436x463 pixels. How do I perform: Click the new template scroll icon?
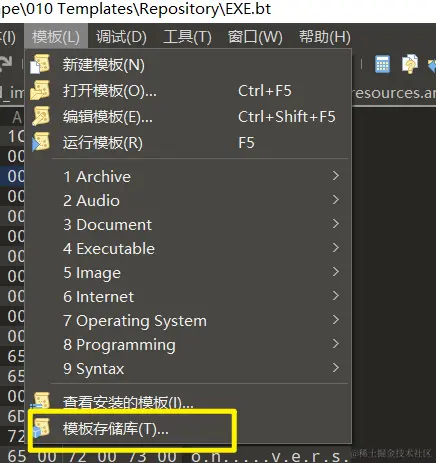pos(40,64)
